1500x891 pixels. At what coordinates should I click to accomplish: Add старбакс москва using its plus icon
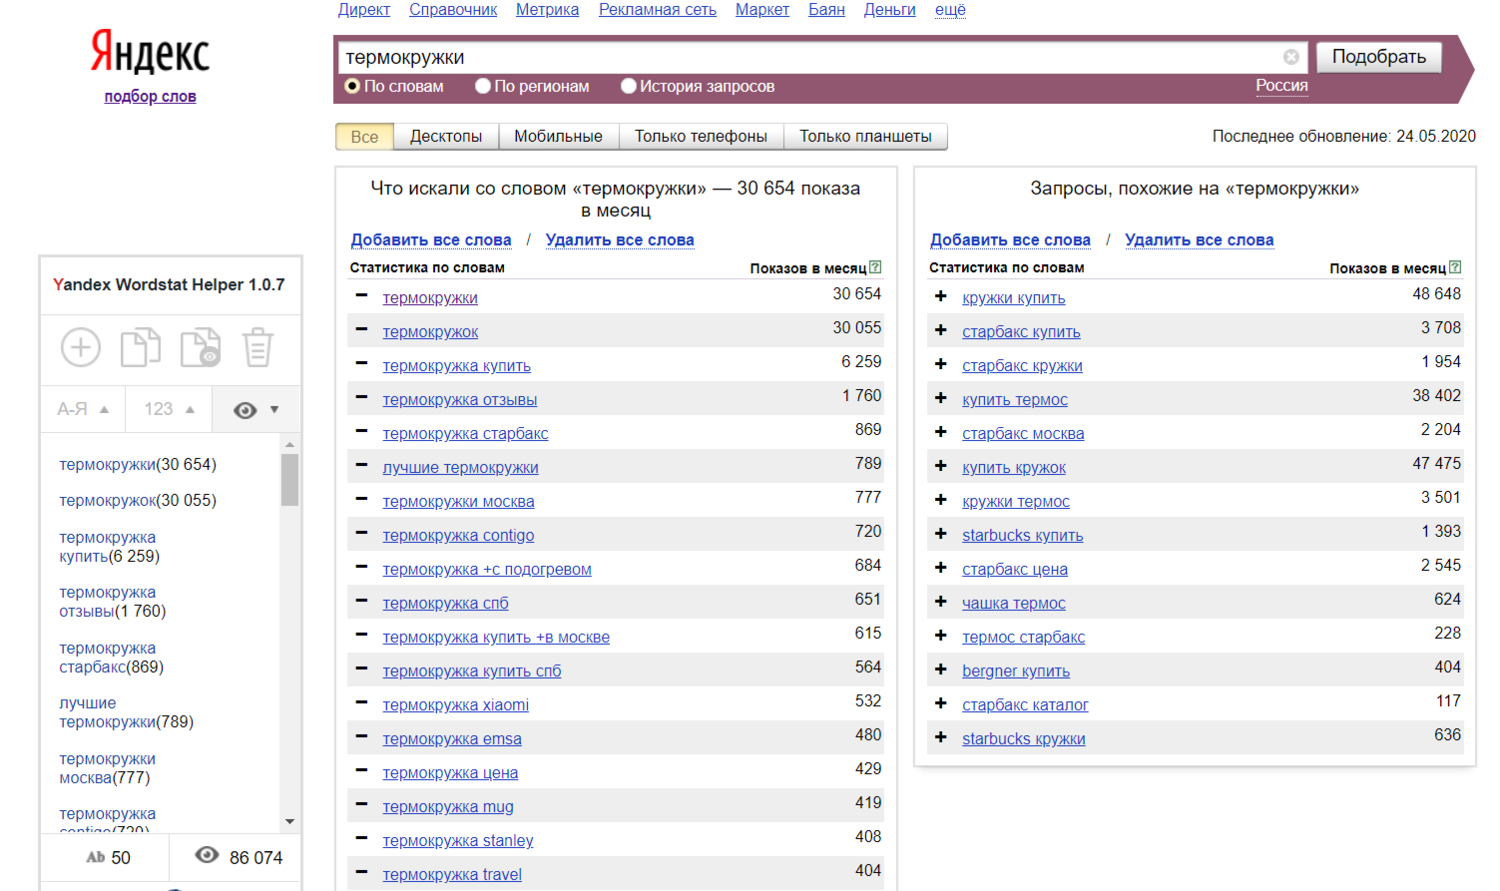click(x=940, y=432)
